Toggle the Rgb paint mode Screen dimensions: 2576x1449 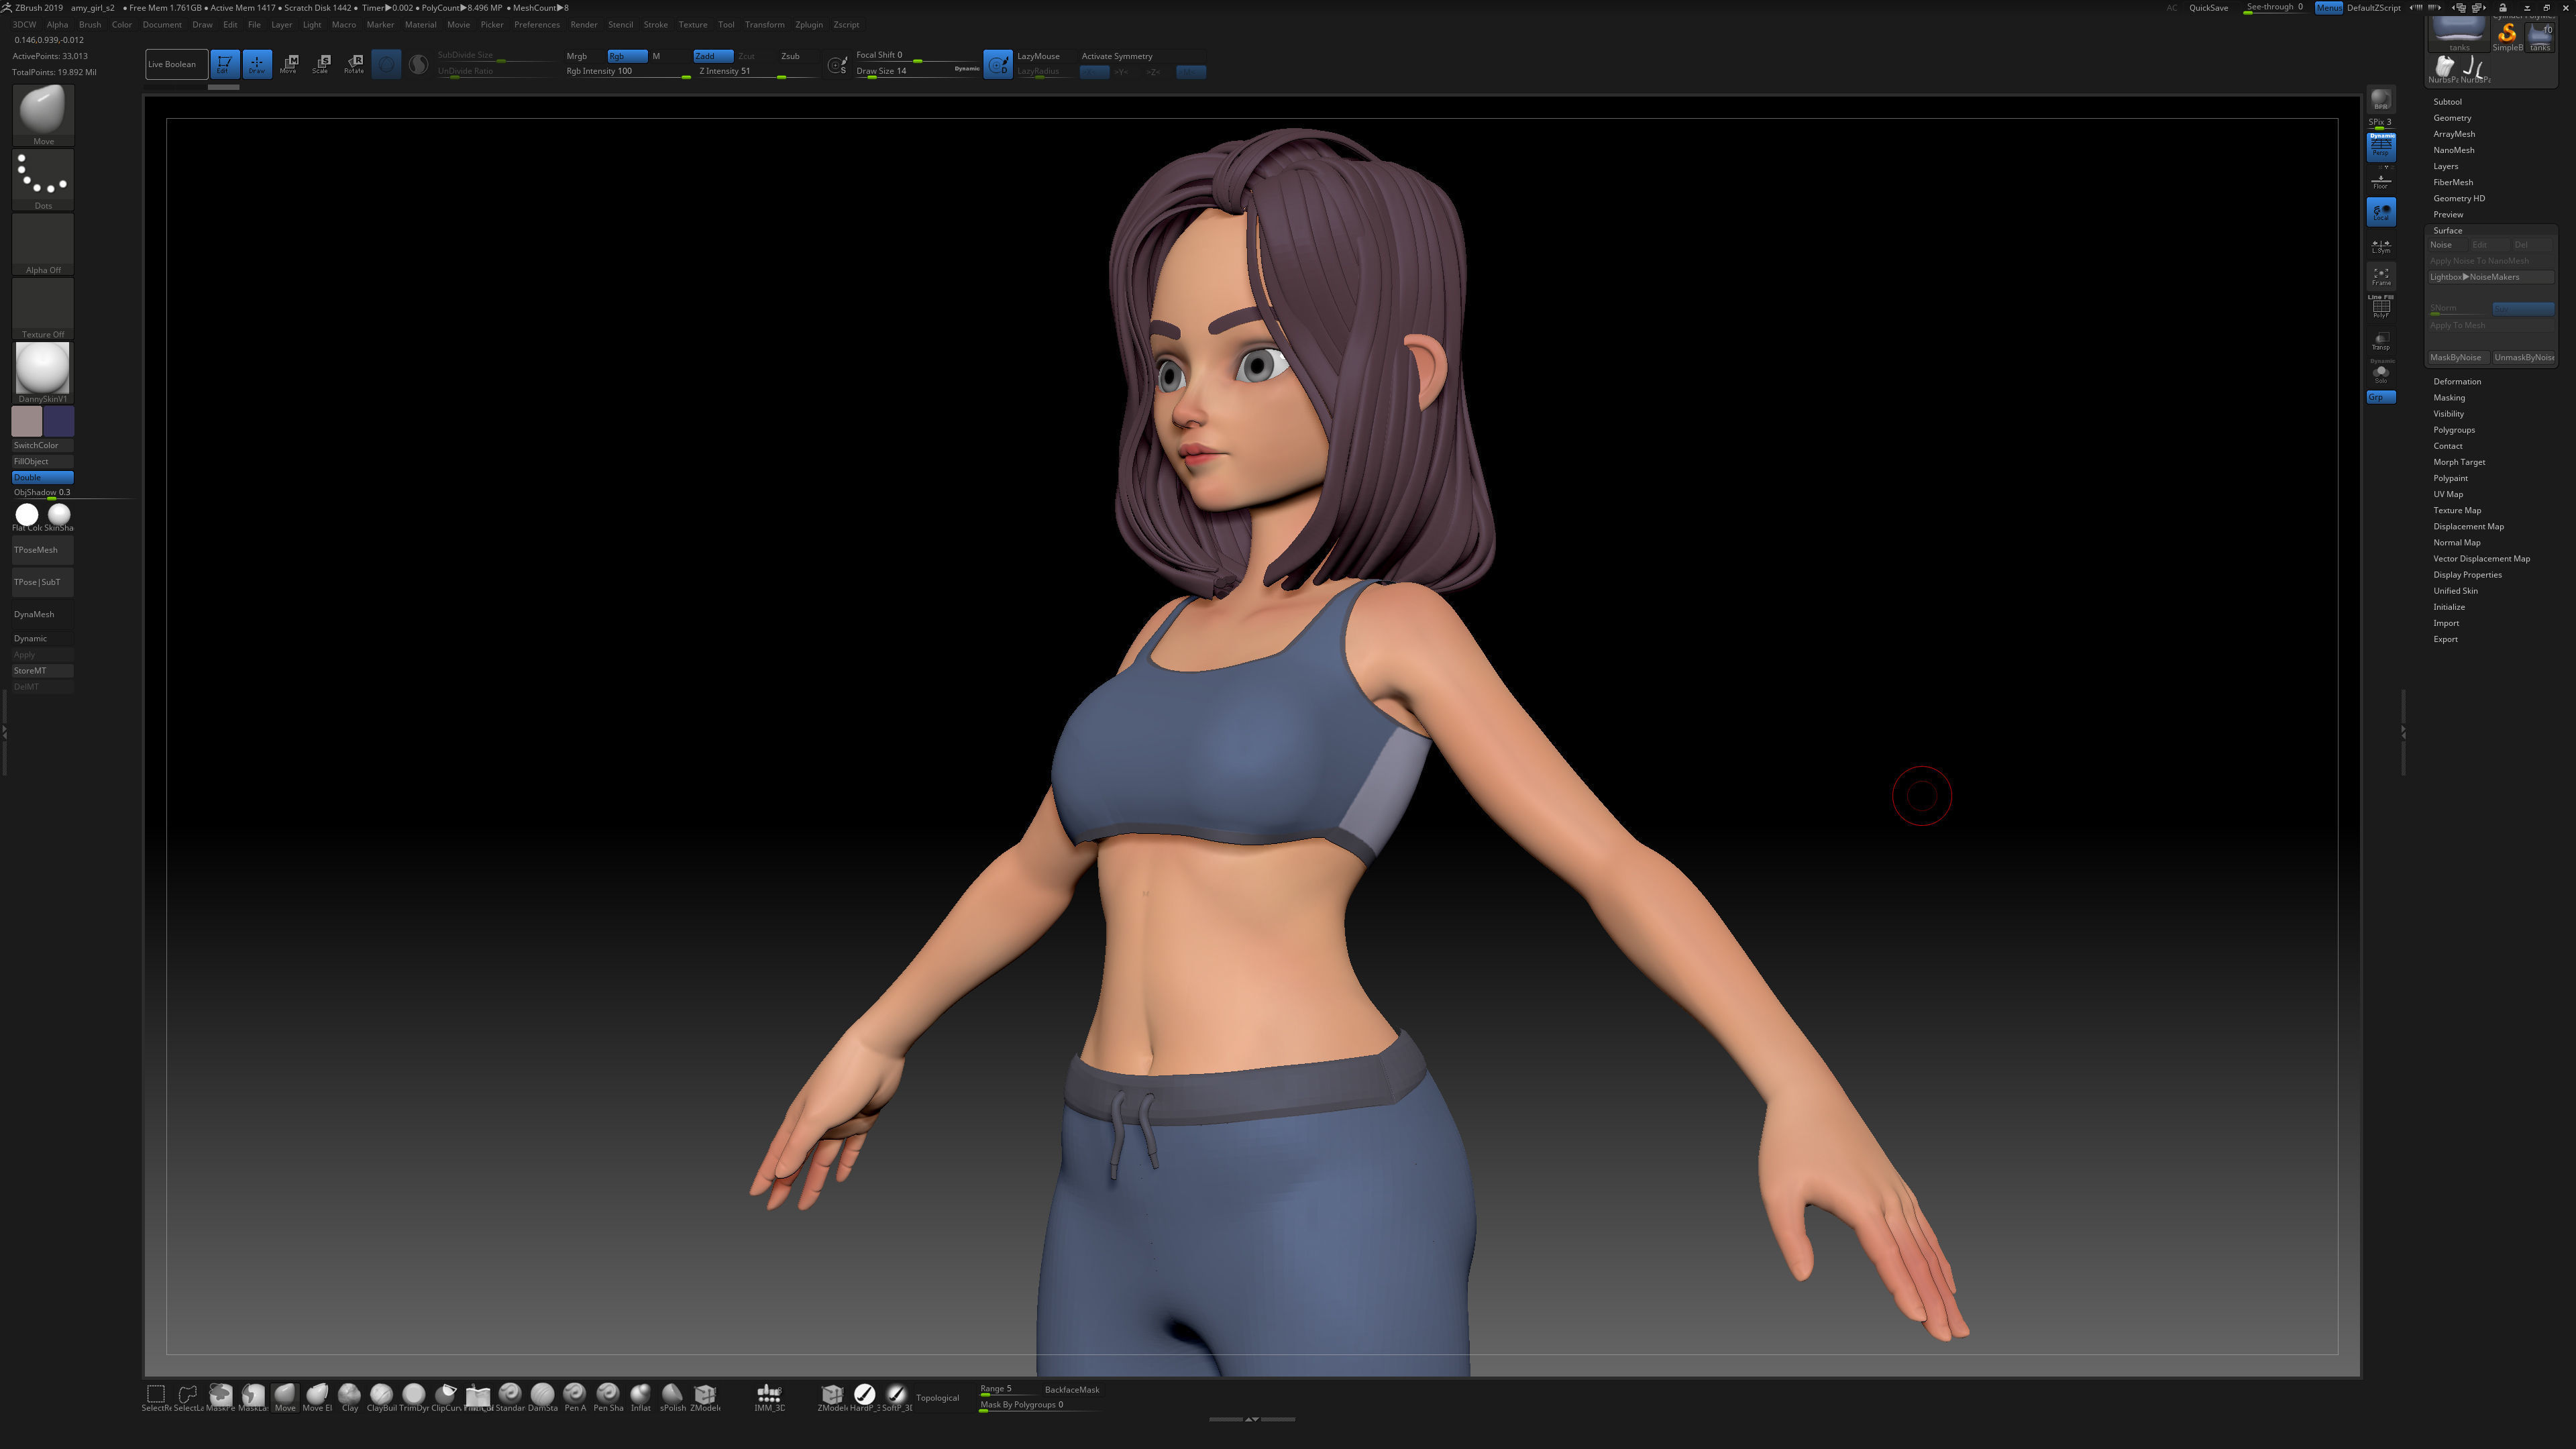click(627, 56)
